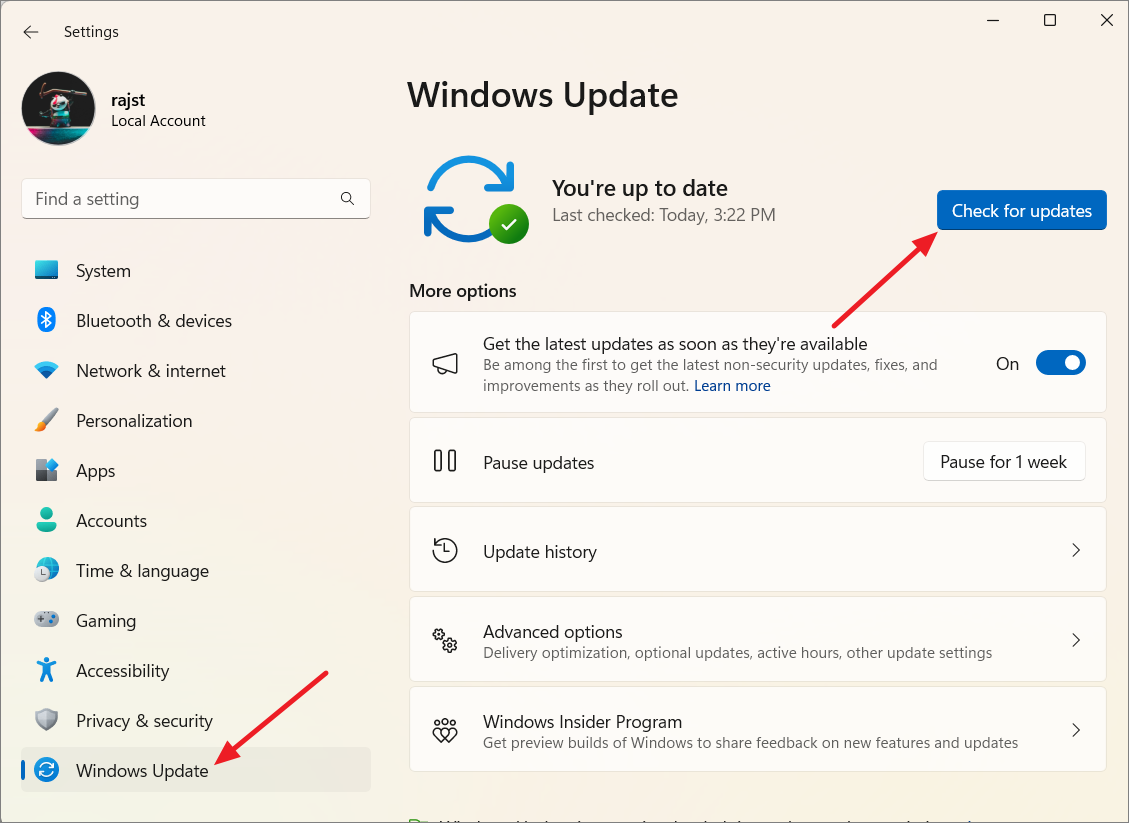Click the Gaming controller icon
Viewport: 1129px width, 823px height.
pos(46,620)
